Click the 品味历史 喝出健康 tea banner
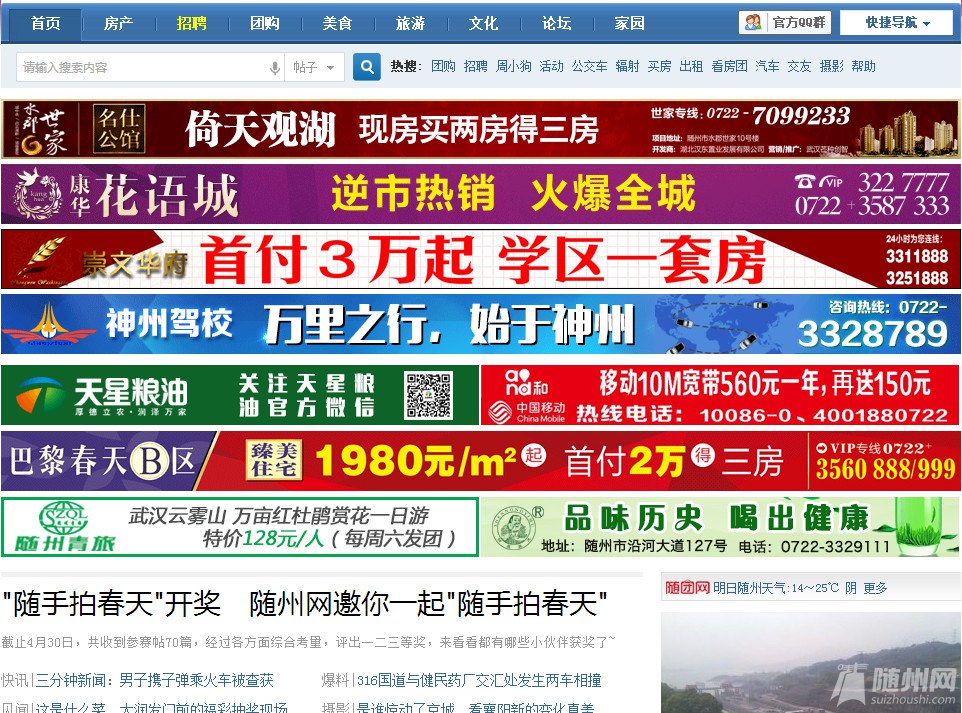Viewport: 962px width, 713px height. [720, 527]
